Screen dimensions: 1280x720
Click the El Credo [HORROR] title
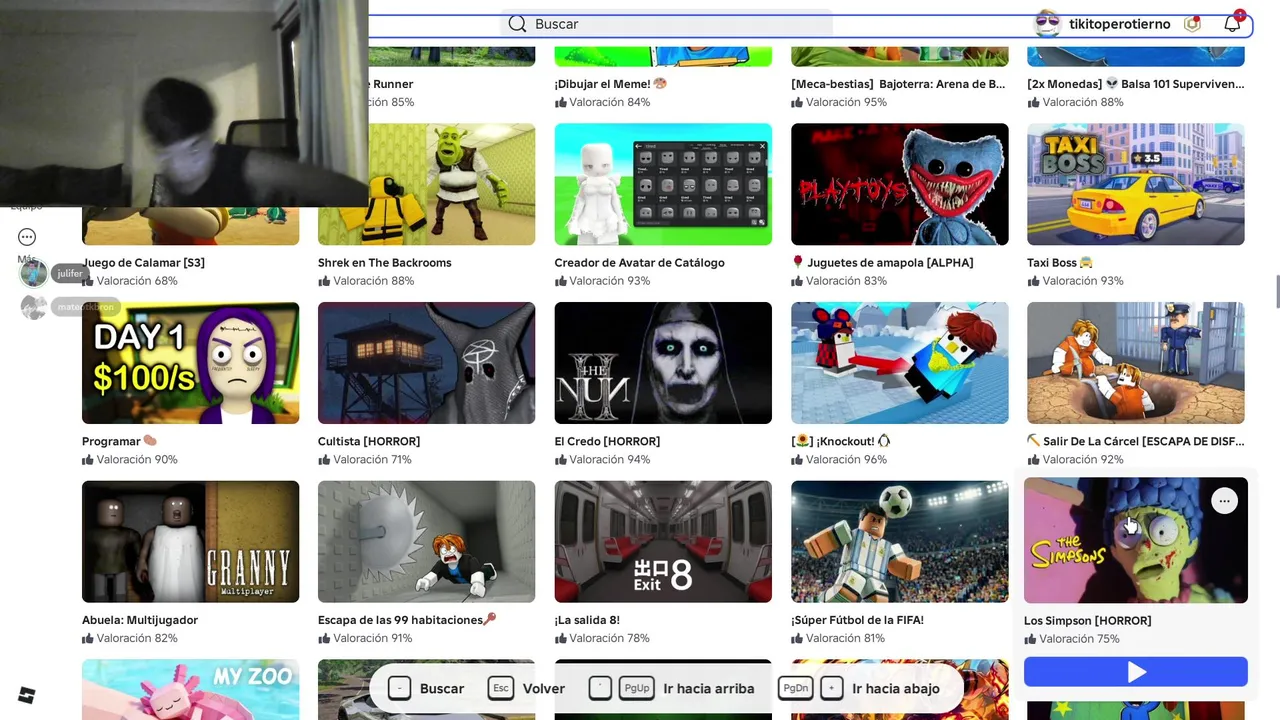tap(607, 441)
